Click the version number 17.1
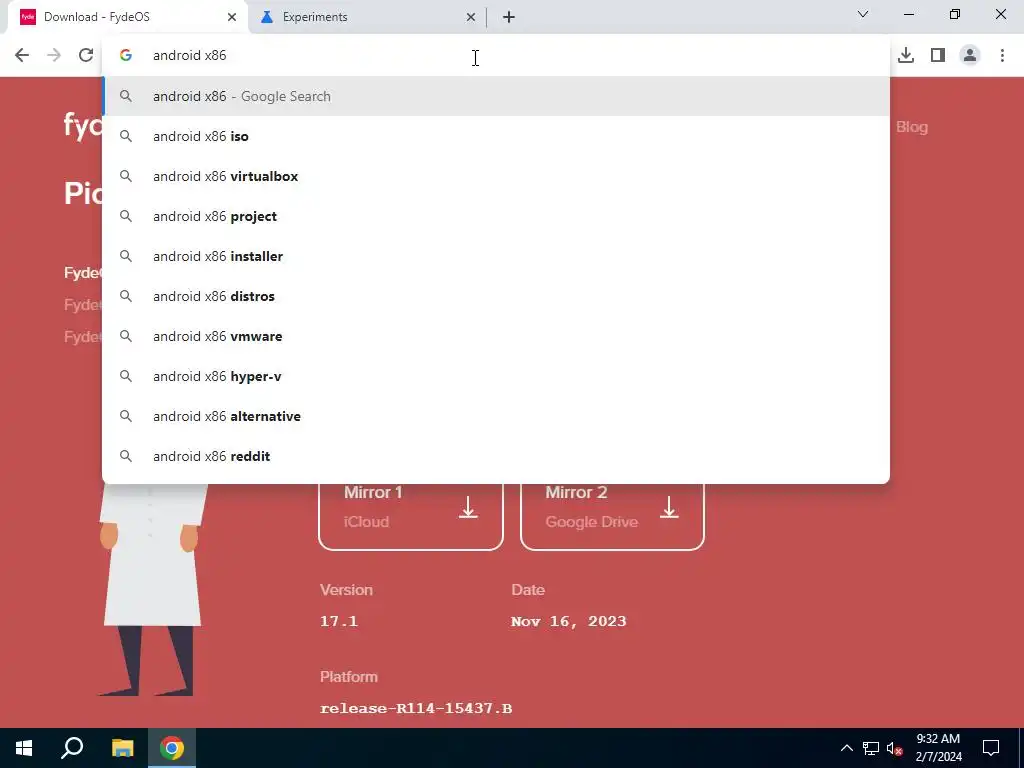This screenshot has width=1024, height=768. click(x=339, y=621)
